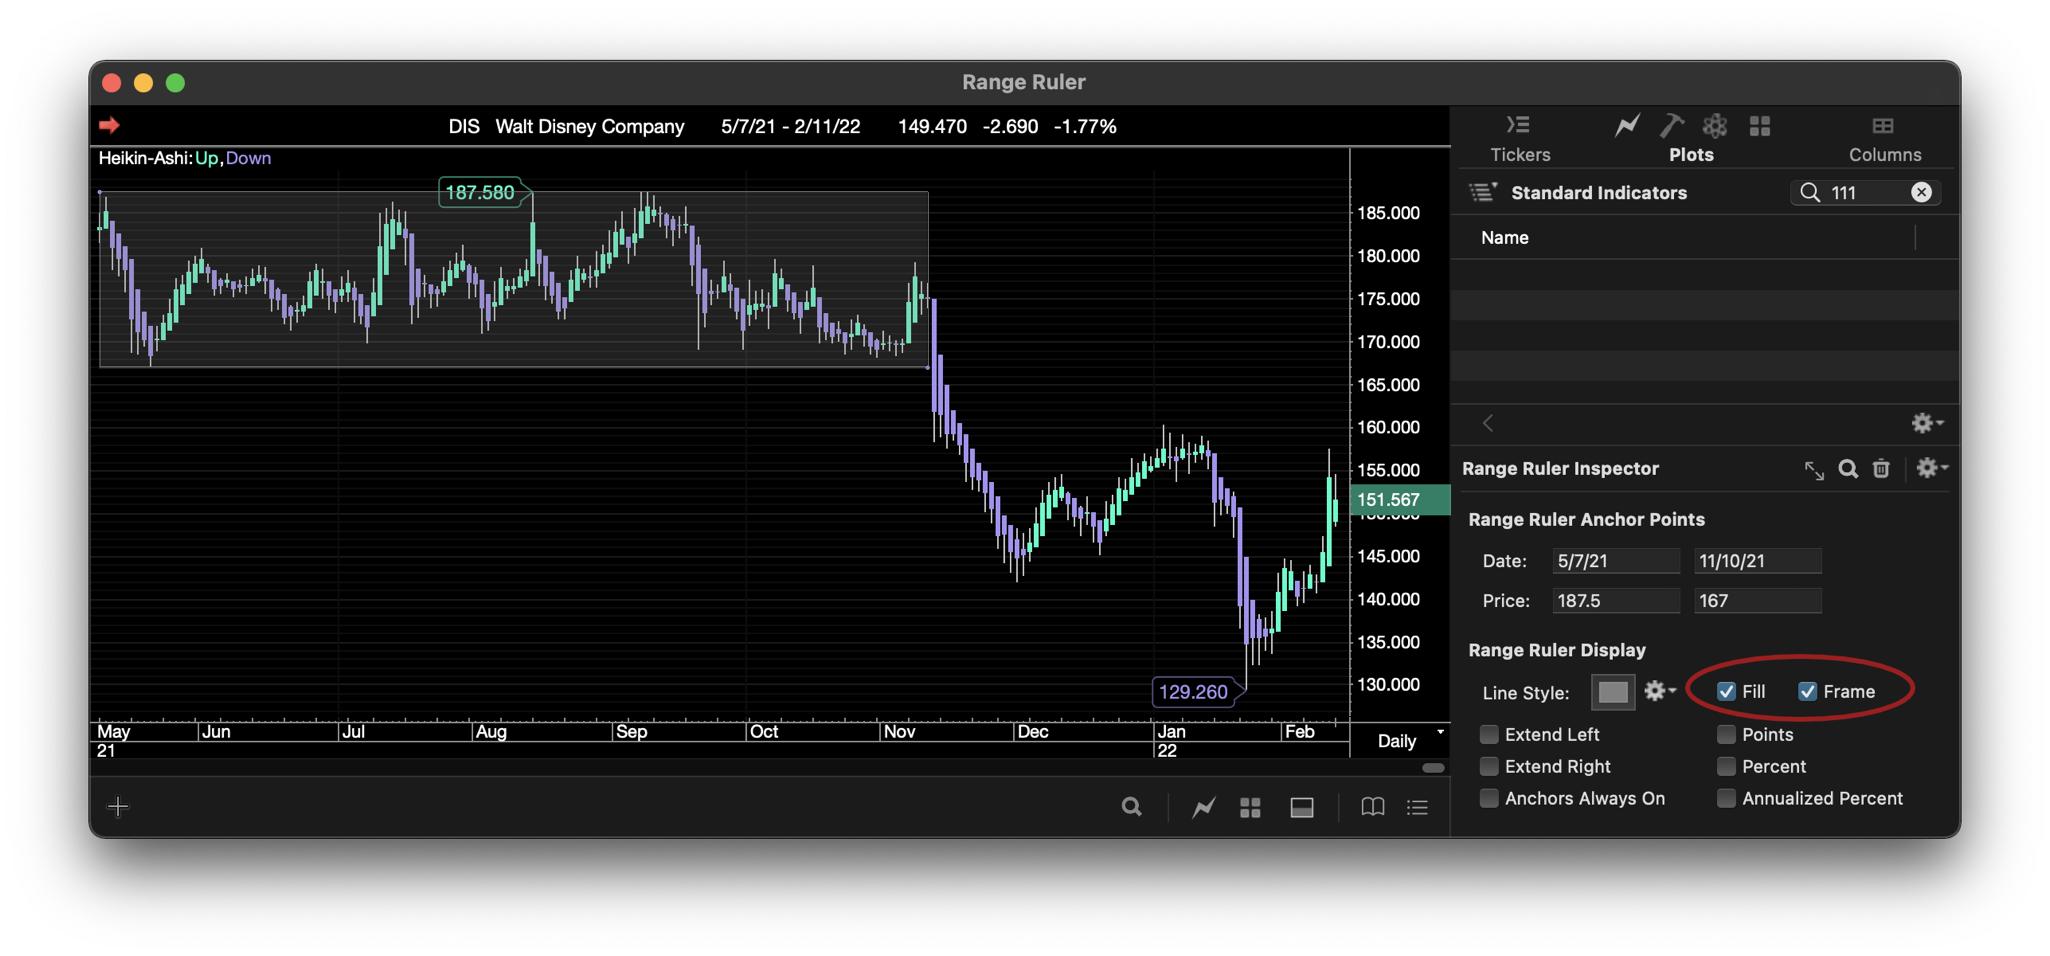Click the plus icon at bottom left
Viewport: 2050px width, 956px height.
pyautogui.click(x=118, y=807)
